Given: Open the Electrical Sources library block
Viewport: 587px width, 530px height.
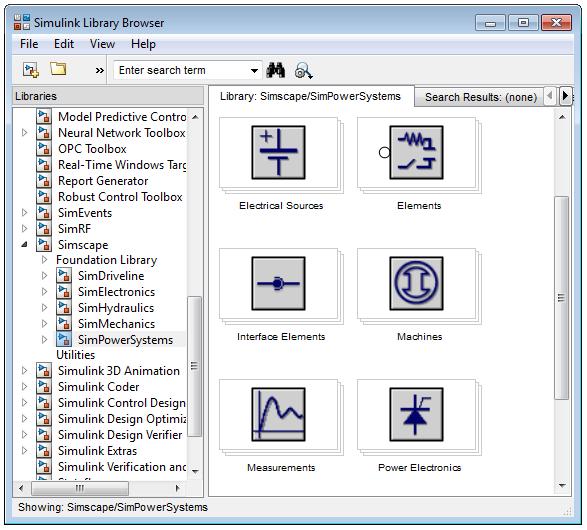Looking at the screenshot, I should point(278,152).
